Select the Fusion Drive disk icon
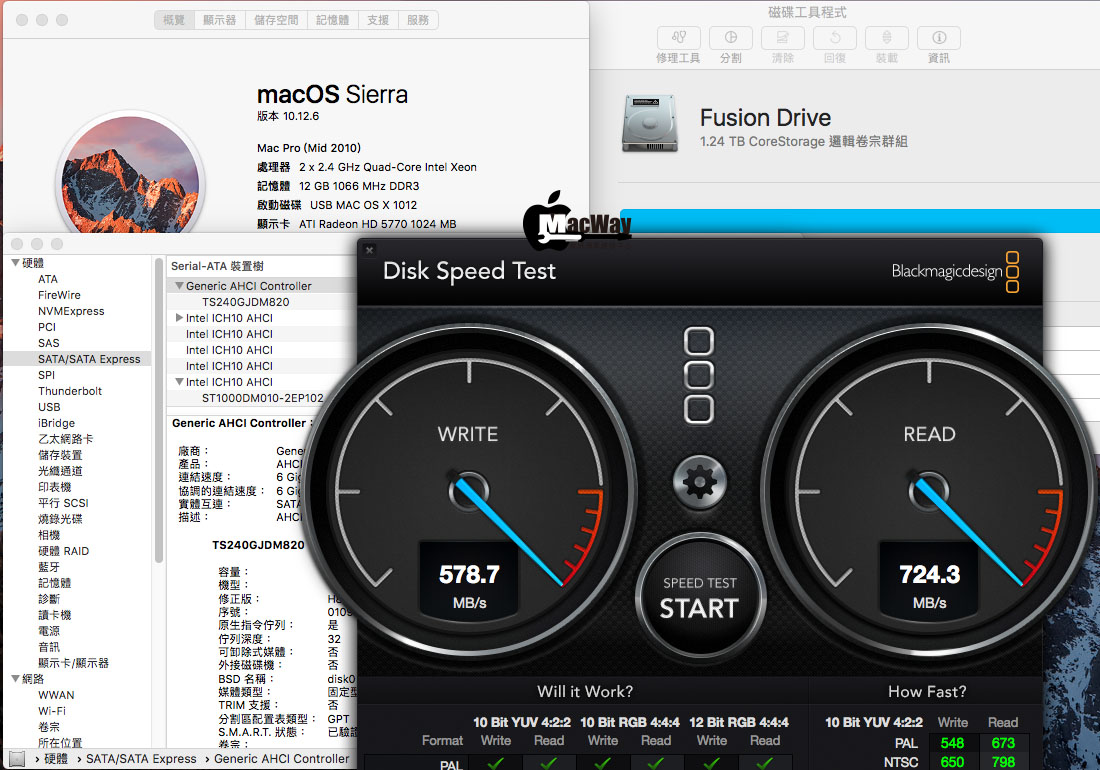Image resolution: width=1100 pixels, height=770 pixels. click(650, 123)
